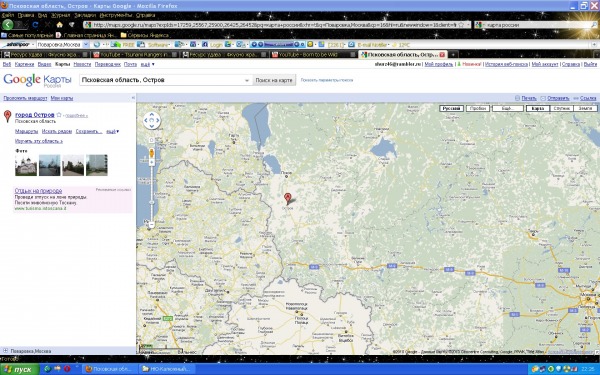Click the zoom slider handle on the map

point(152,203)
